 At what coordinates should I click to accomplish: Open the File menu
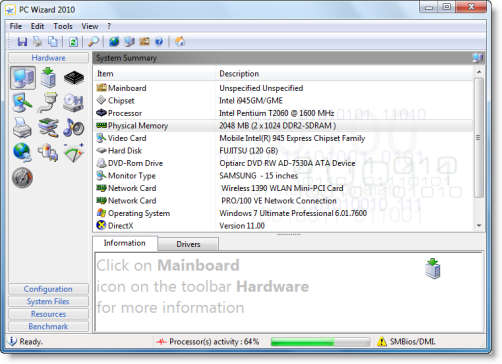pyautogui.click(x=16, y=26)
